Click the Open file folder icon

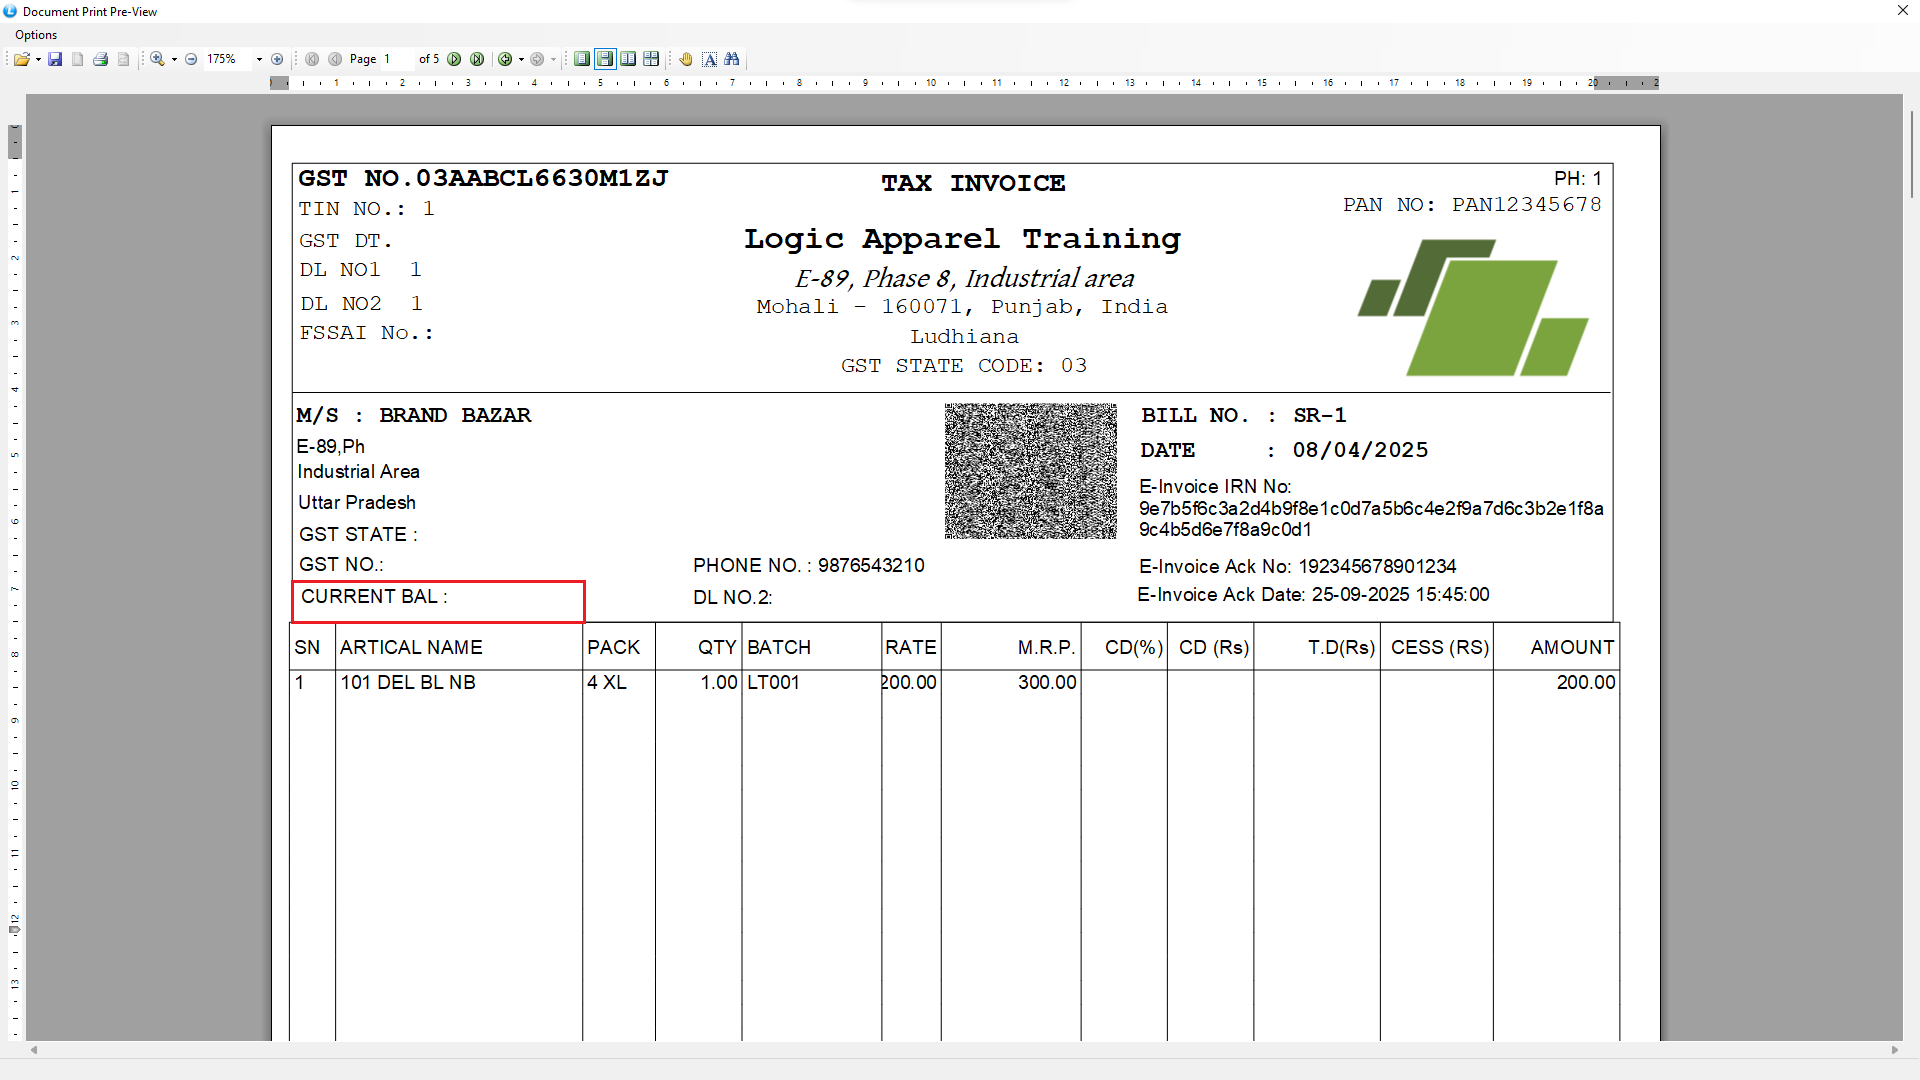click(x=20, y=59)
